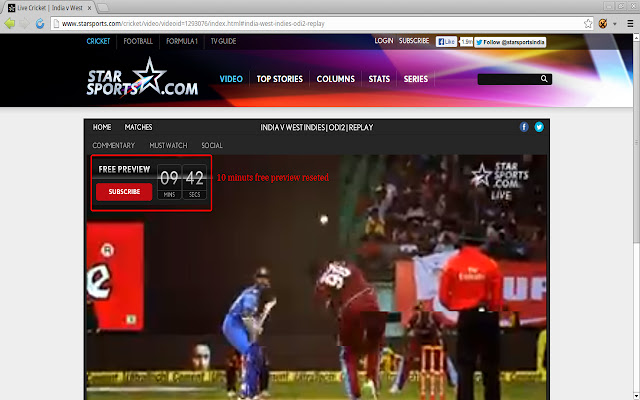Open the STATS section
Image resolution: width=640 pixels, height=400 pixels.
pos(379,79)
